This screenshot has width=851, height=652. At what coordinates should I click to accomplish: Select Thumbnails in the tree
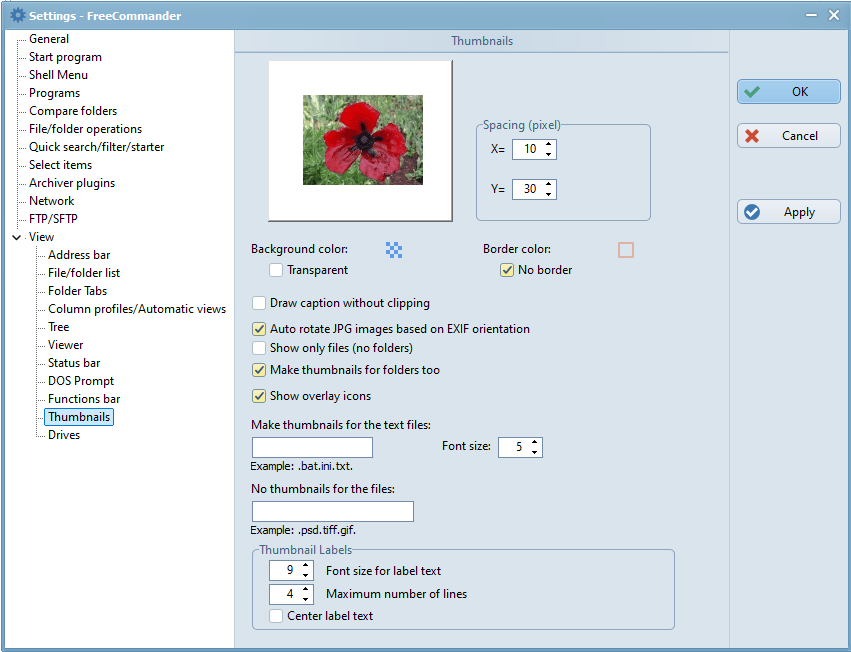pyautogui.click(x=79, y=417)
